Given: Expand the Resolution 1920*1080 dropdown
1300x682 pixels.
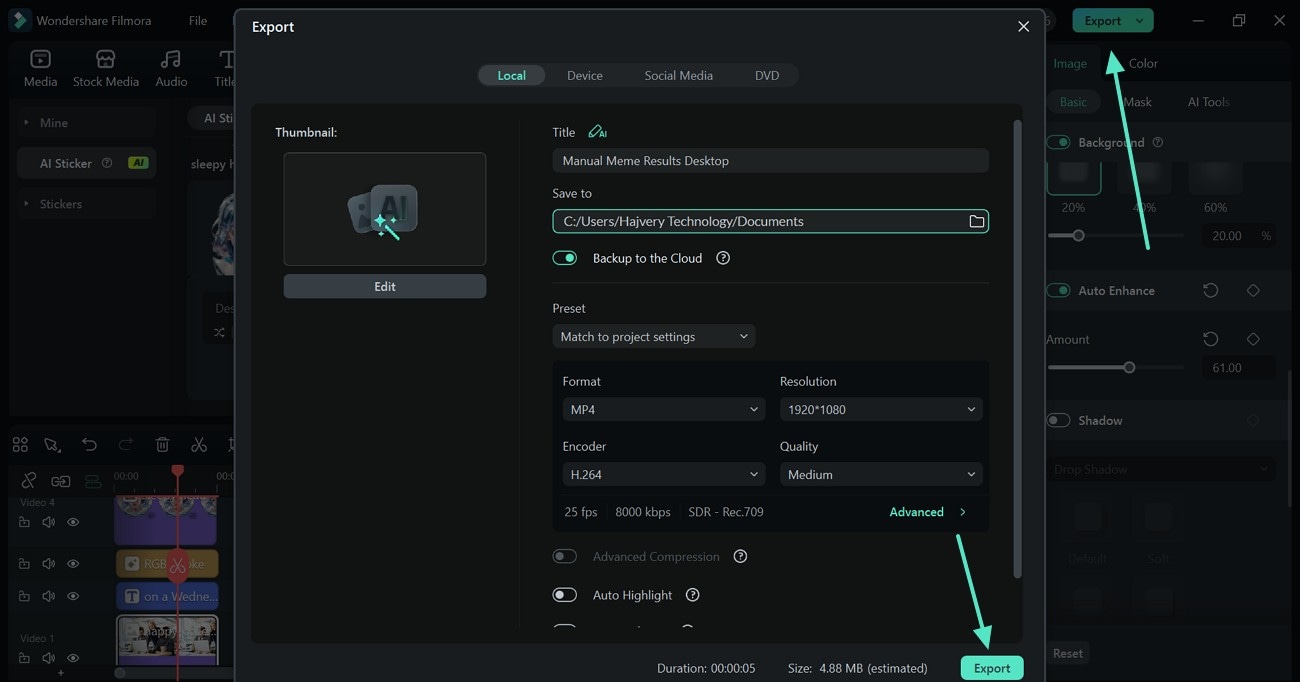Looking at the screenshot, I should [x=880, y=409].
